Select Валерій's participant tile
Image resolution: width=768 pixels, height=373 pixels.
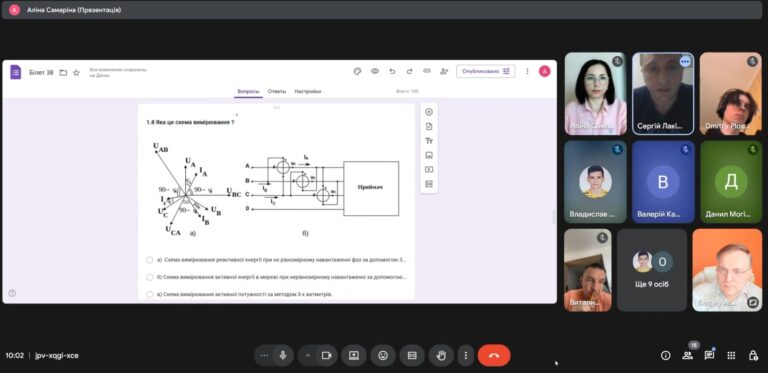point(663,182)
